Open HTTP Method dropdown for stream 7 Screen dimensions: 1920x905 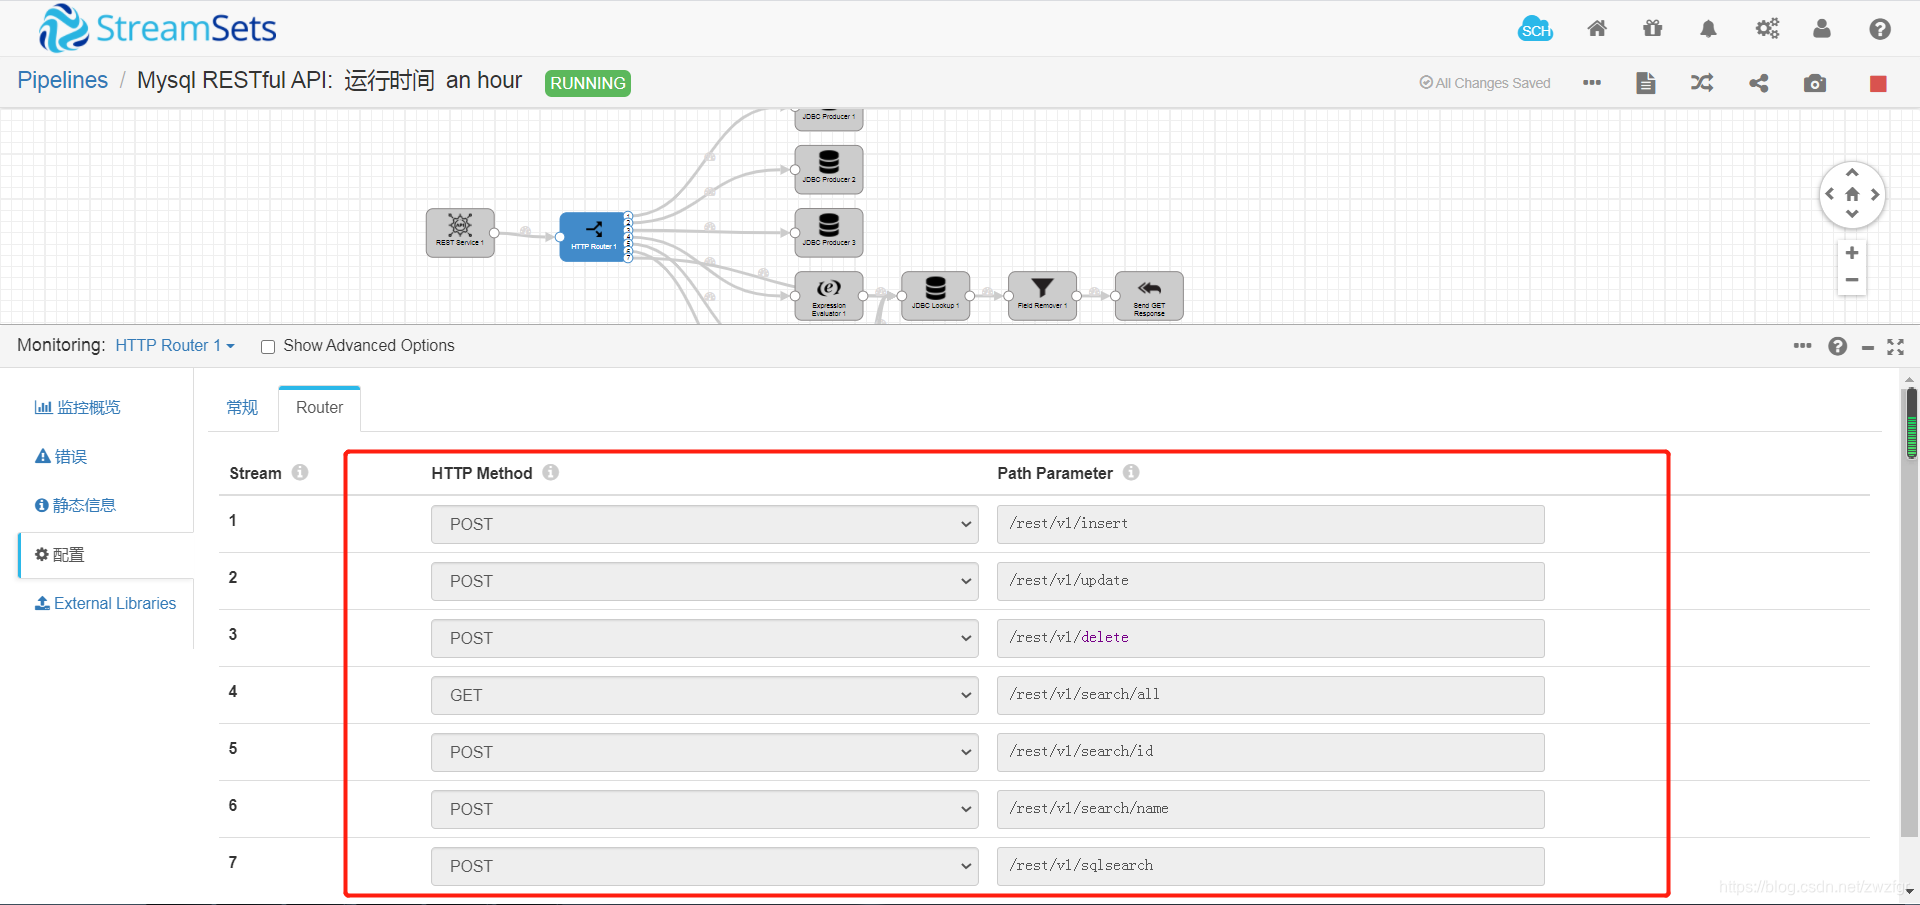(x=705, y=866)
